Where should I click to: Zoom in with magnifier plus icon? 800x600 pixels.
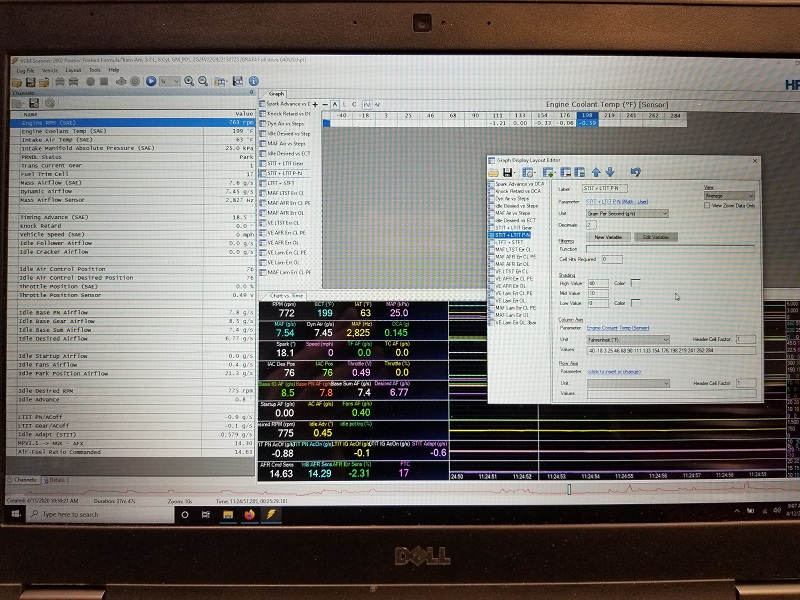189,81
